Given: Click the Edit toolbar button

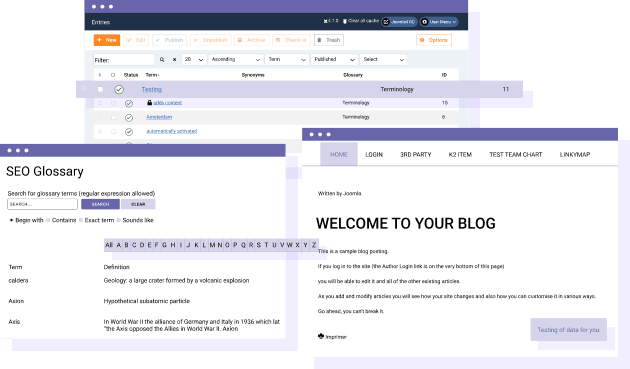Looking at the screenshot, I should click(136, 40).
